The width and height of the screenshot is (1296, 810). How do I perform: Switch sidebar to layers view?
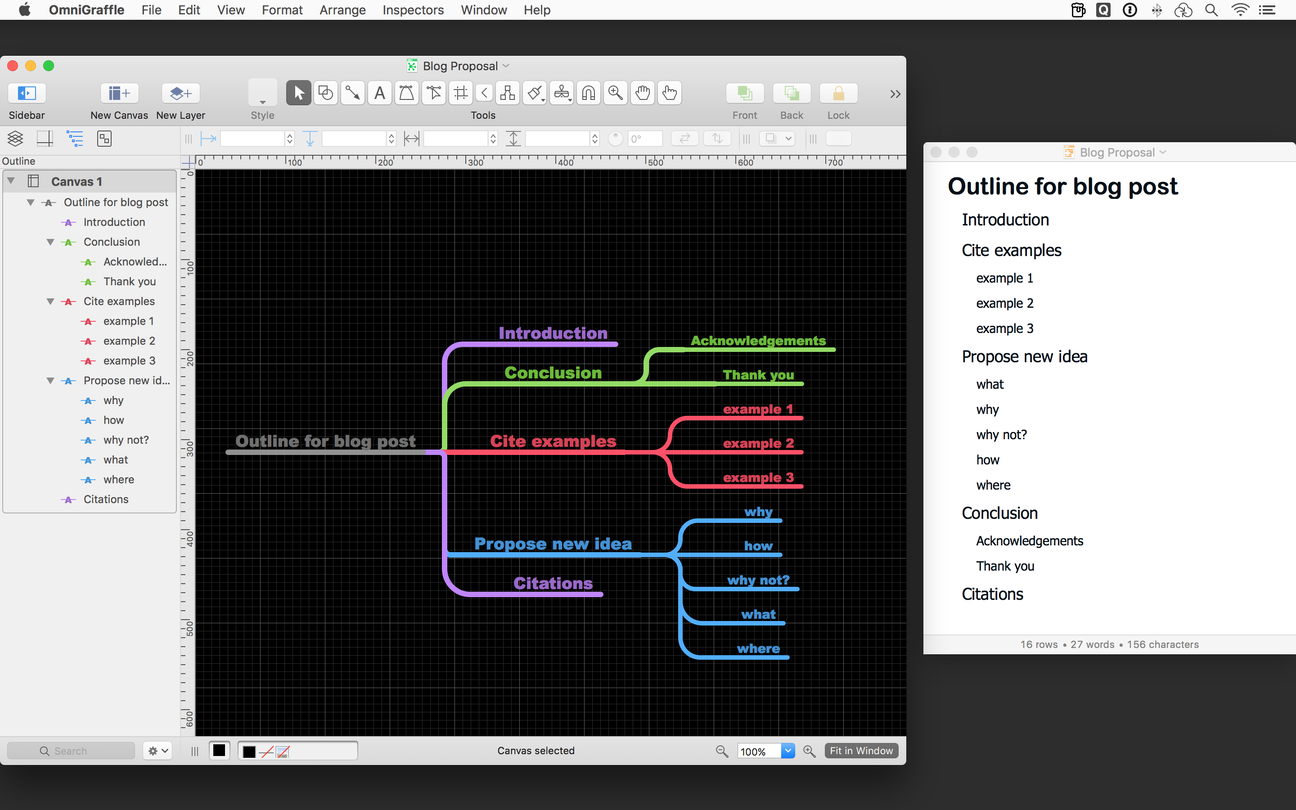point(15,139)
